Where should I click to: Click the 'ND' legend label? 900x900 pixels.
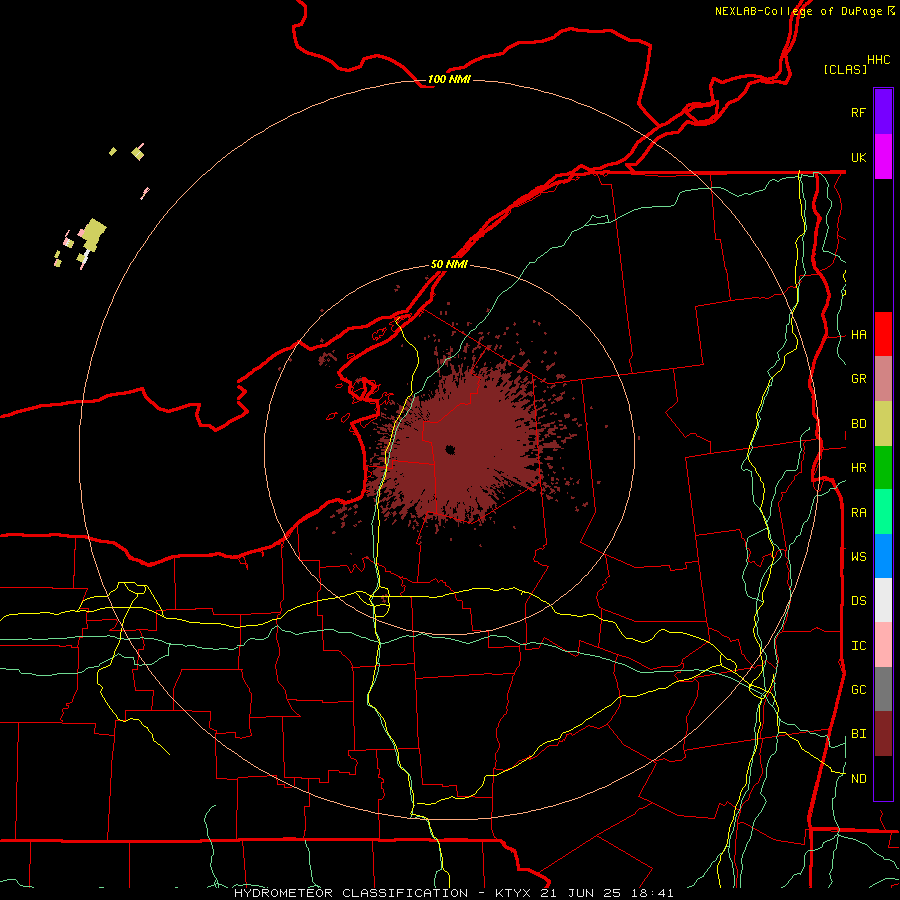pyautogui.click(x=858, y=778)
